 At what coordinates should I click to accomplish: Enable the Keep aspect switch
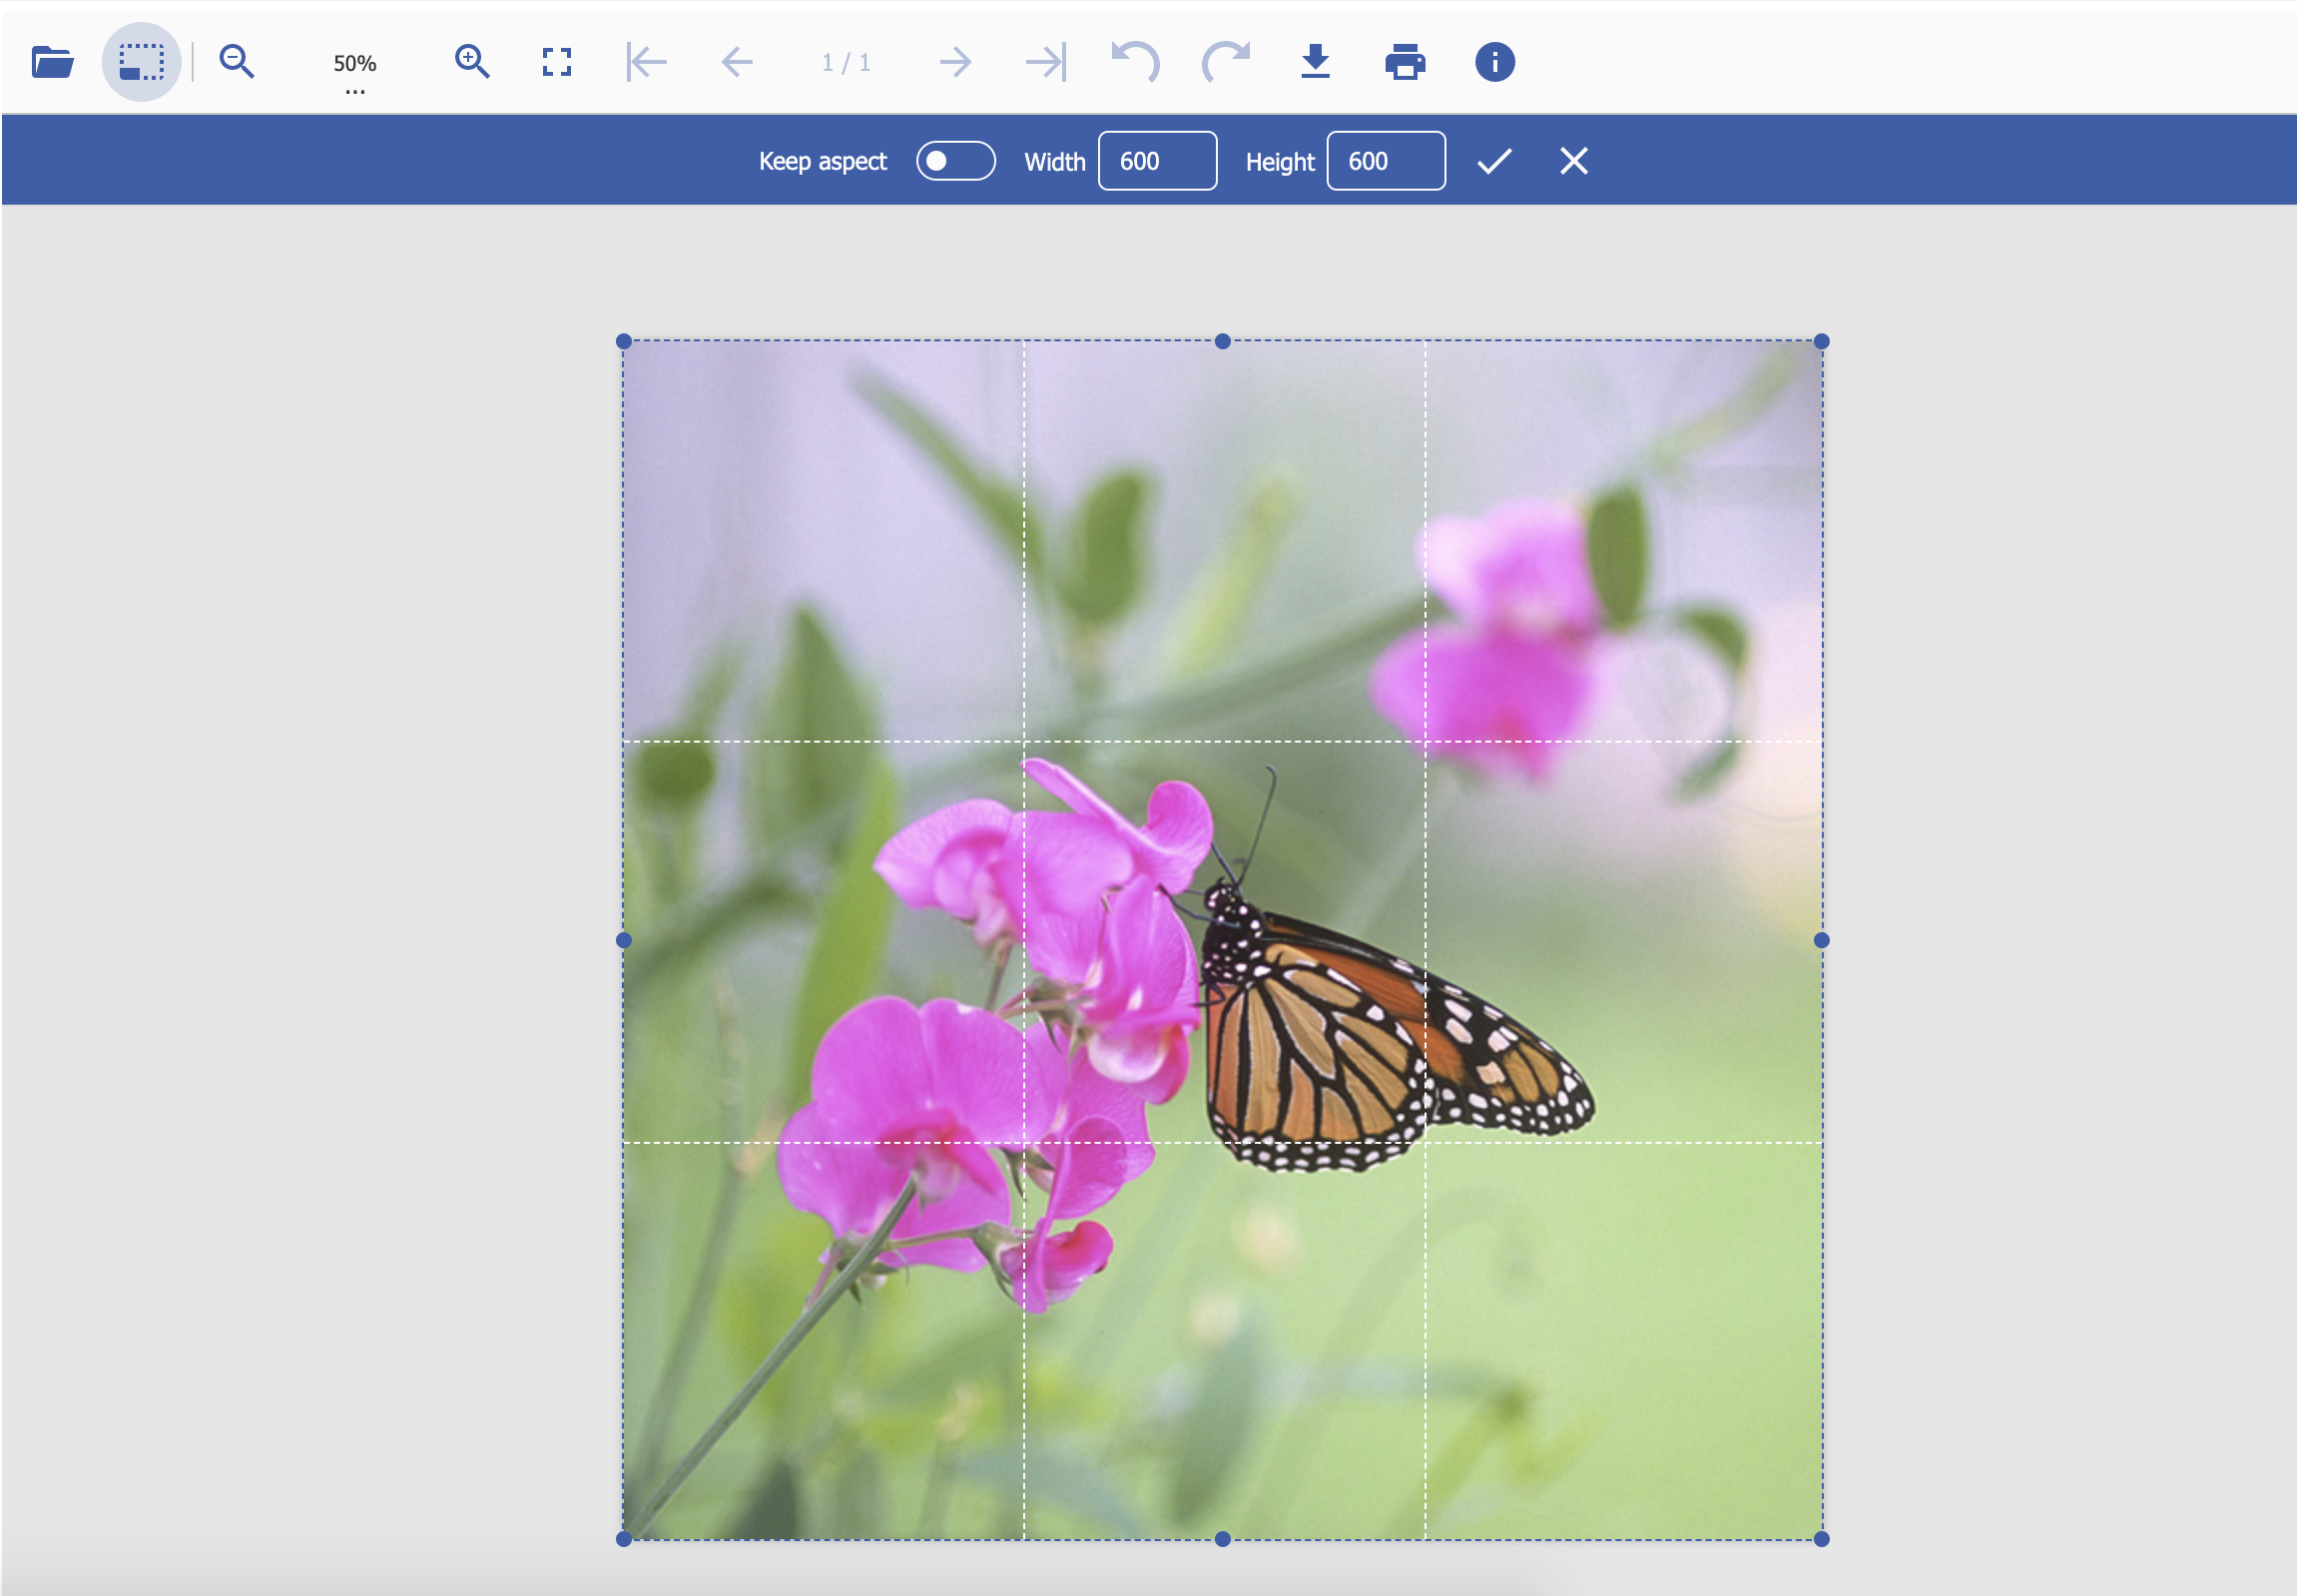tap(955, 160)
